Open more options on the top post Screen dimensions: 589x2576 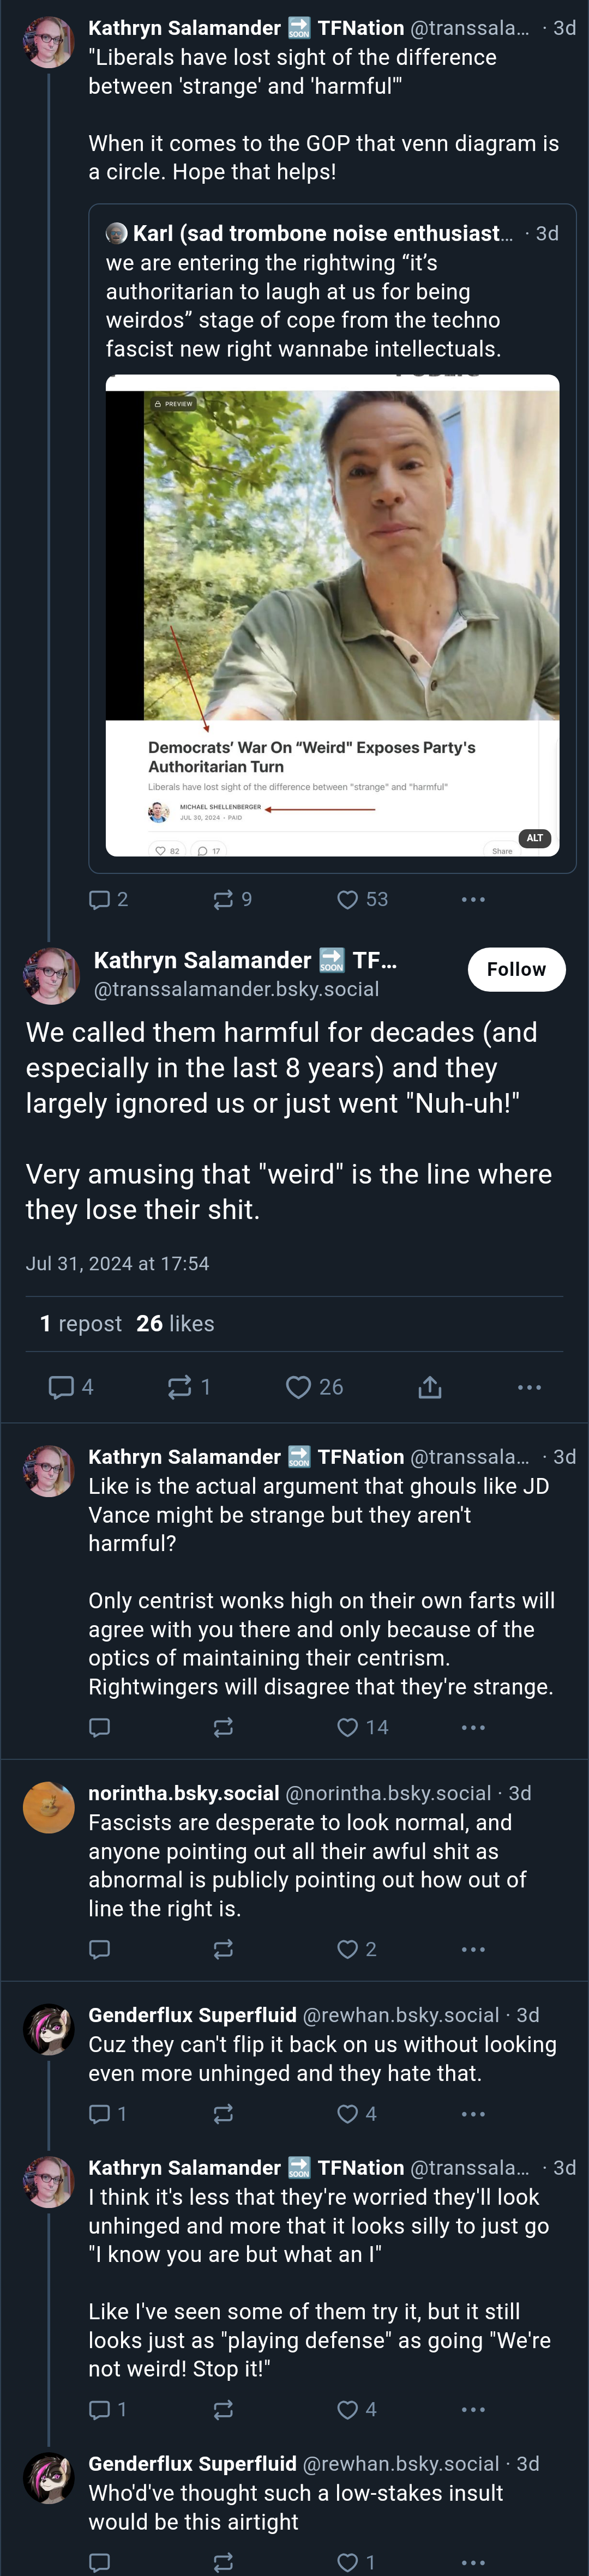pyautogui.click(x=473, y=899)
